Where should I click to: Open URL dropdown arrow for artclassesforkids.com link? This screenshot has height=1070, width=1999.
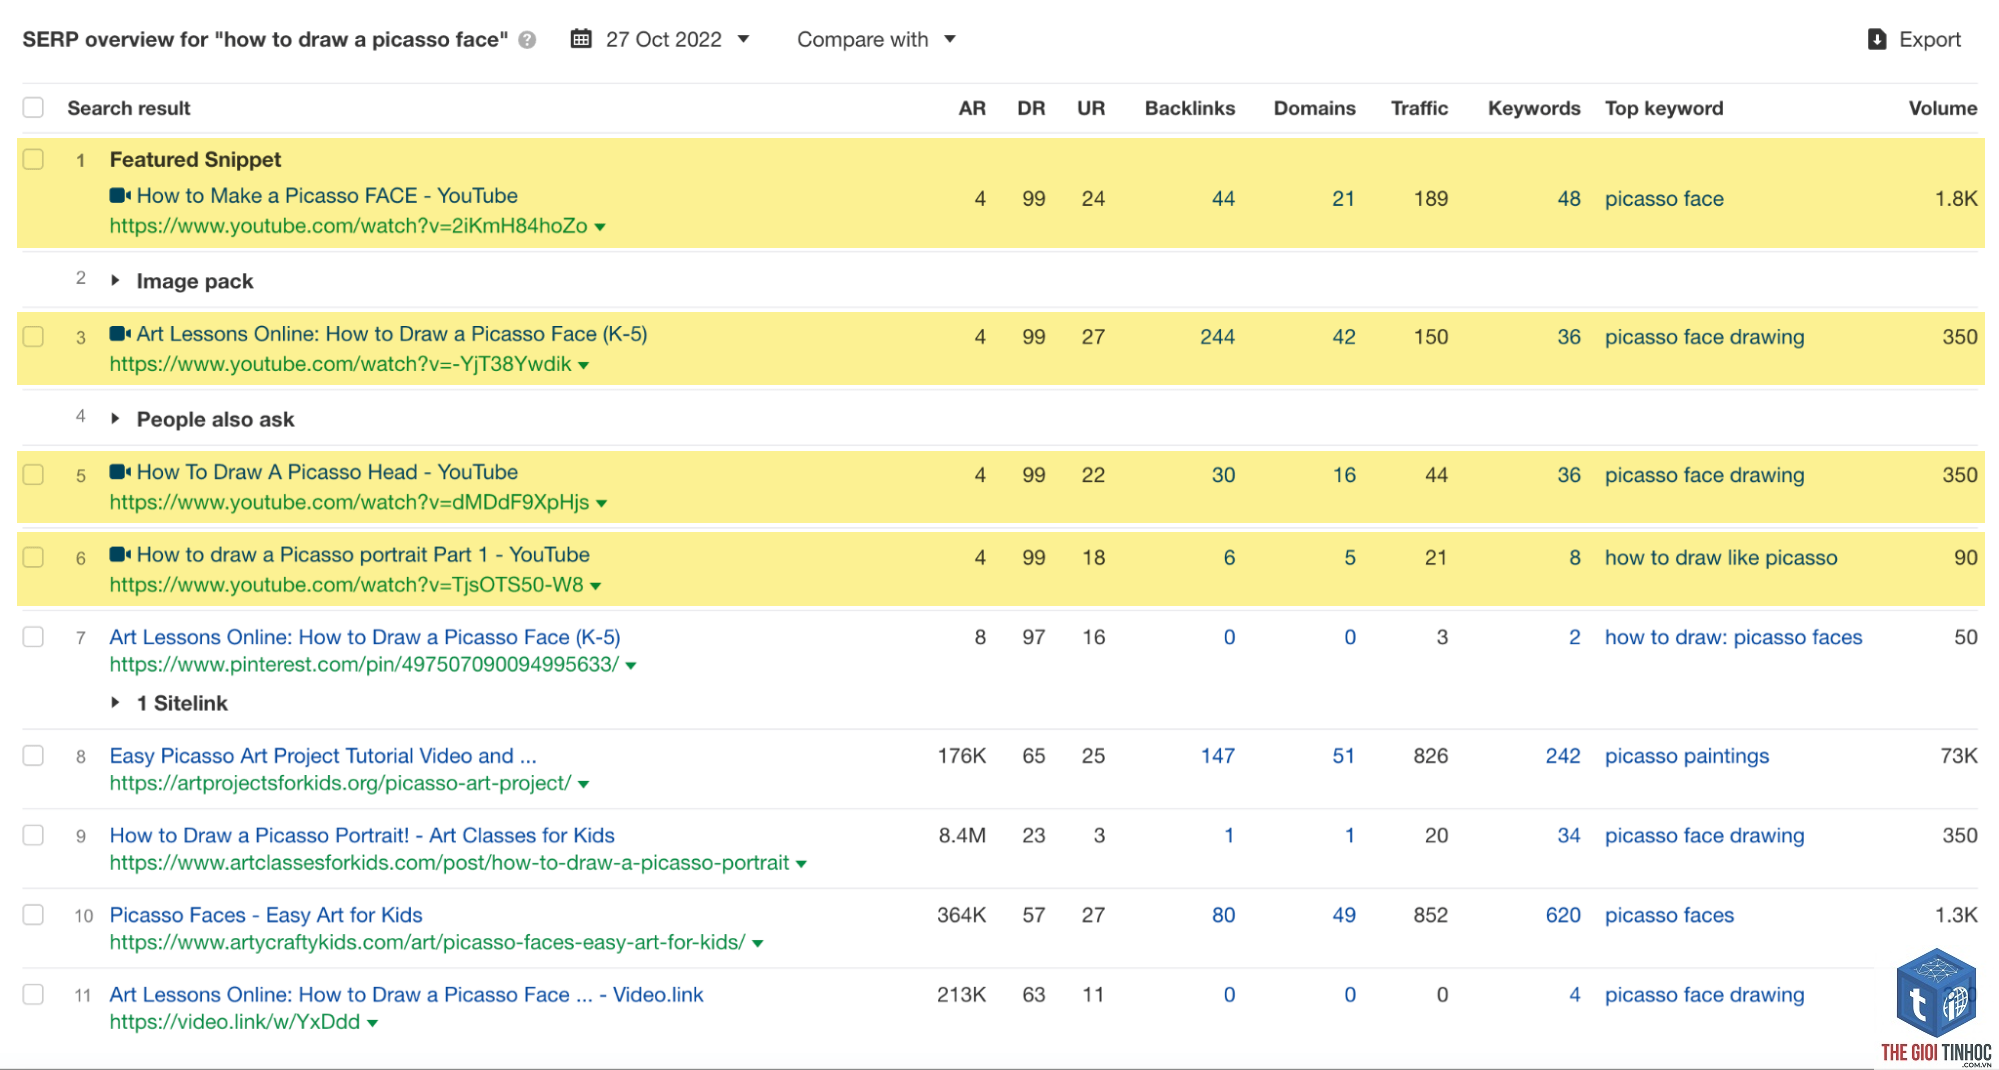coord(801,864)
